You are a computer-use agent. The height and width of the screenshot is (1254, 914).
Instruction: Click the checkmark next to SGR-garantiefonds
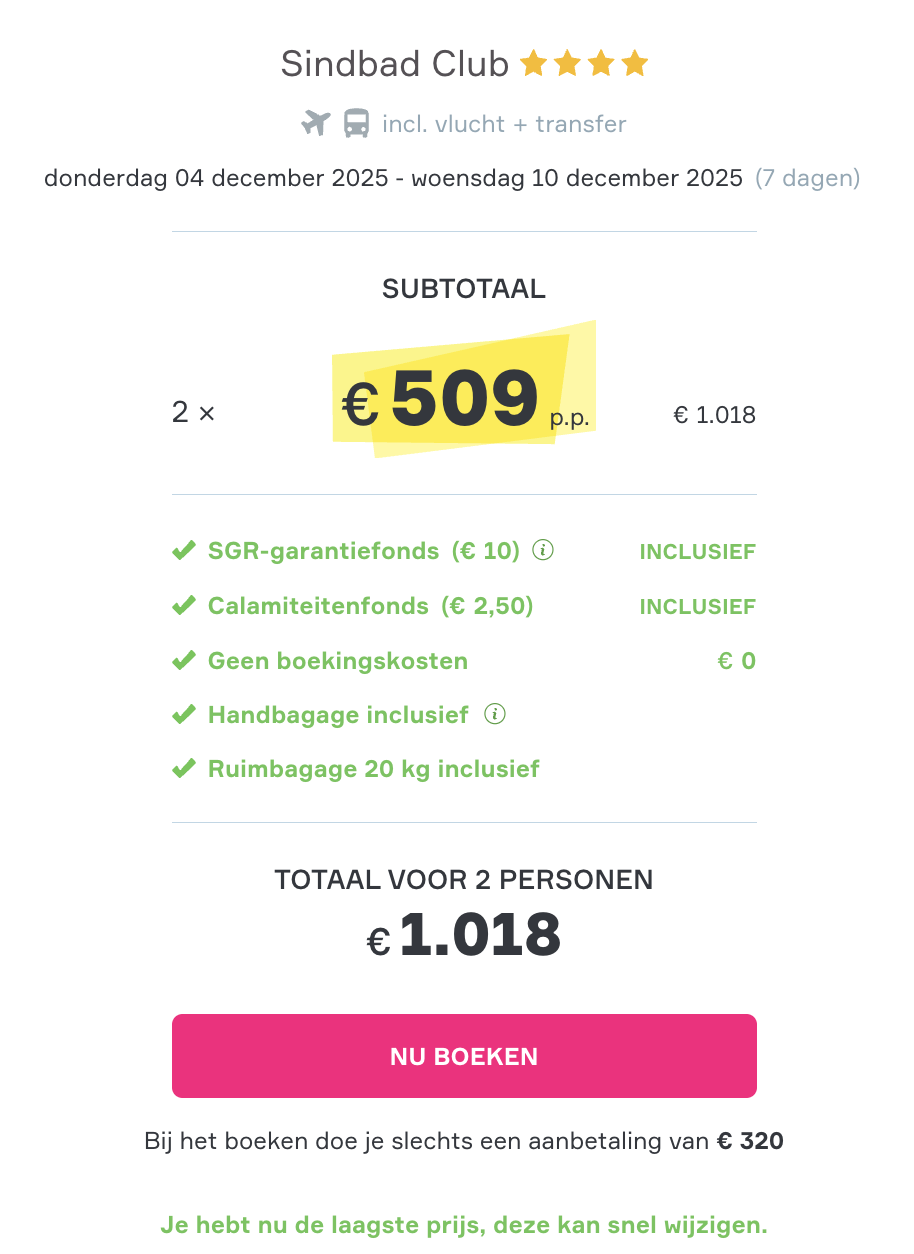[x=185, y=549]
